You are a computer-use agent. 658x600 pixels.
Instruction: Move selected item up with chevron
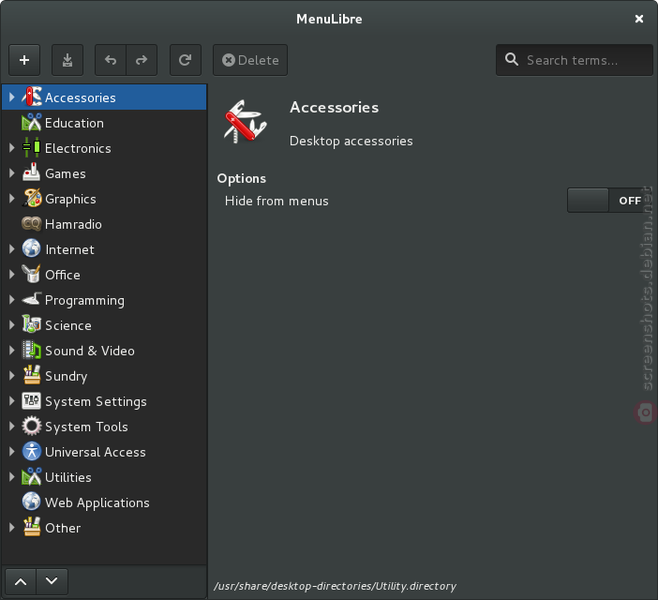(21, 582)
